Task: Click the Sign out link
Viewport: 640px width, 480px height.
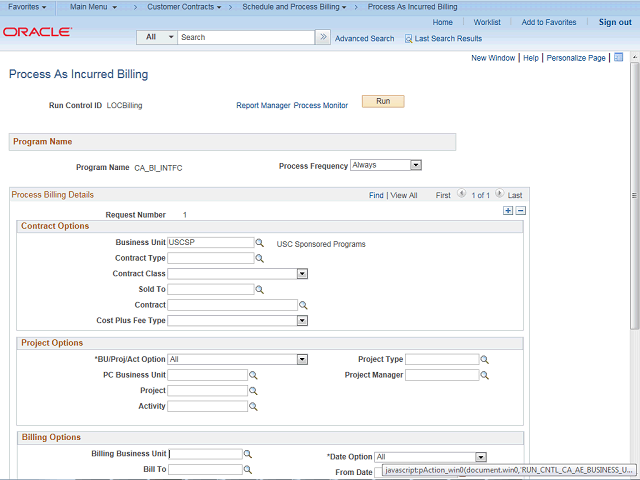Action: pyautogui.click(x=614, y=22)
